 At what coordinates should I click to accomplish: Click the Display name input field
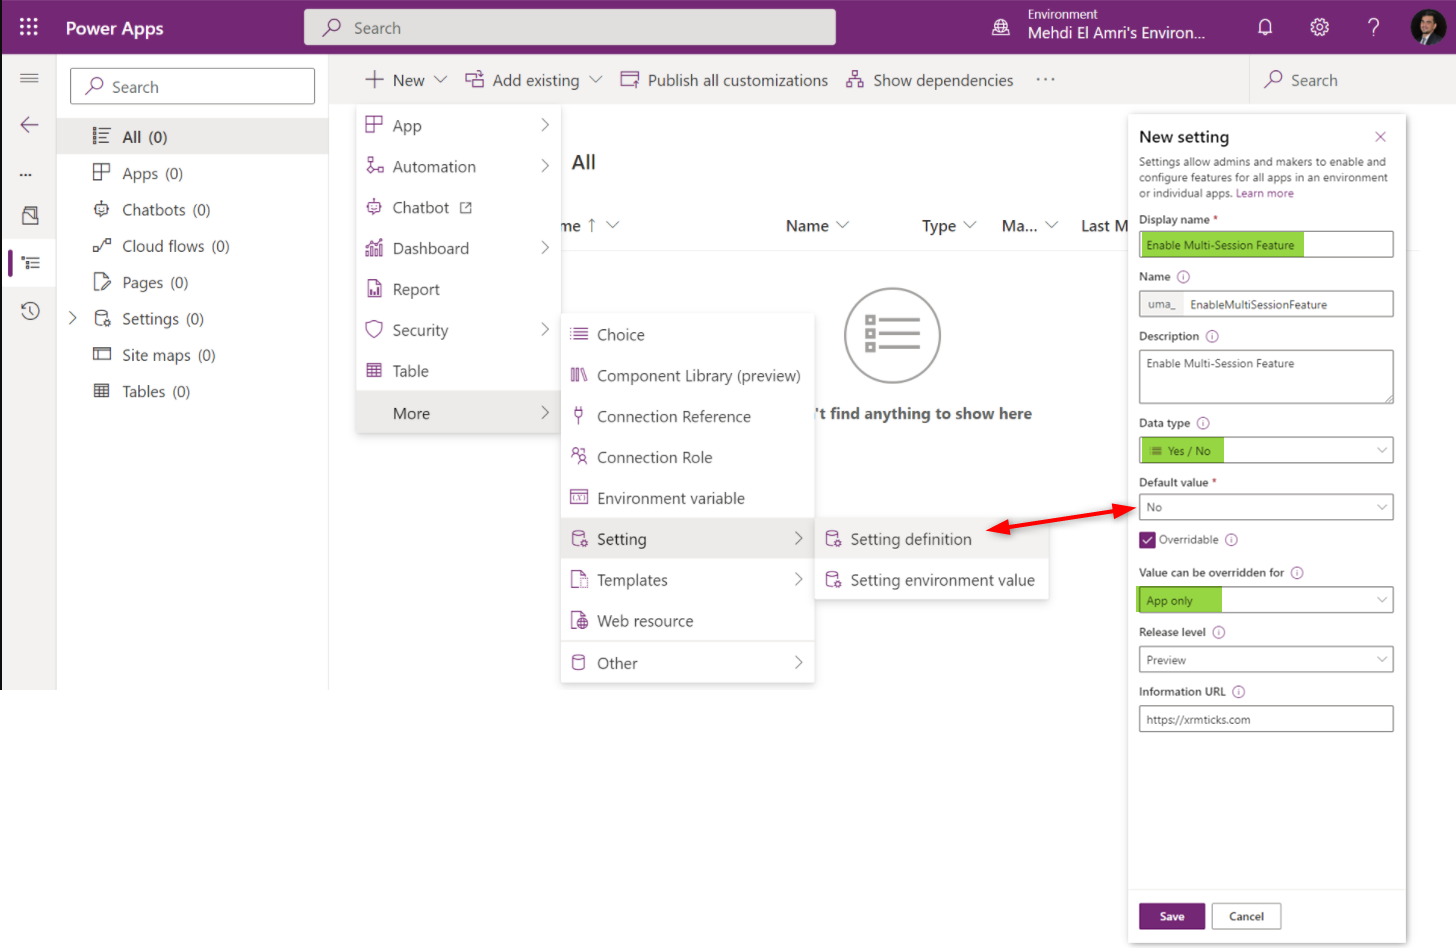point(1265,245)
